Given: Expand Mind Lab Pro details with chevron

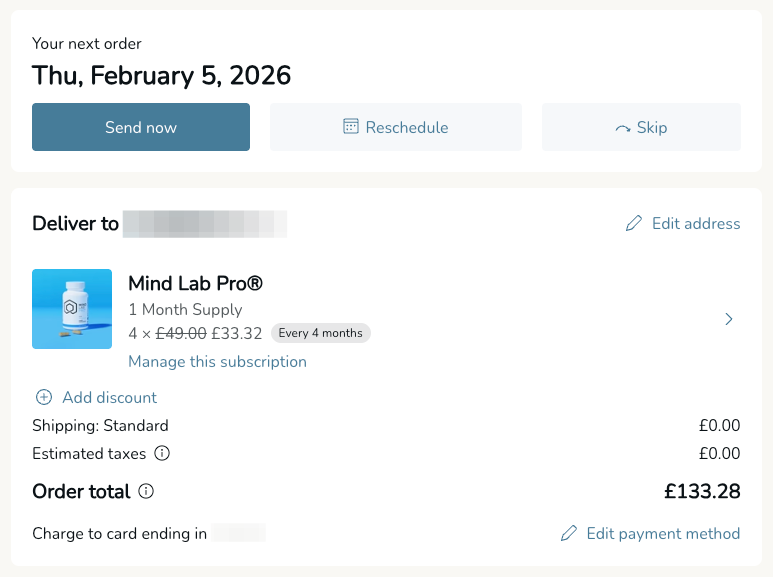Looking at the screenshot, I should tap(729, 319).
